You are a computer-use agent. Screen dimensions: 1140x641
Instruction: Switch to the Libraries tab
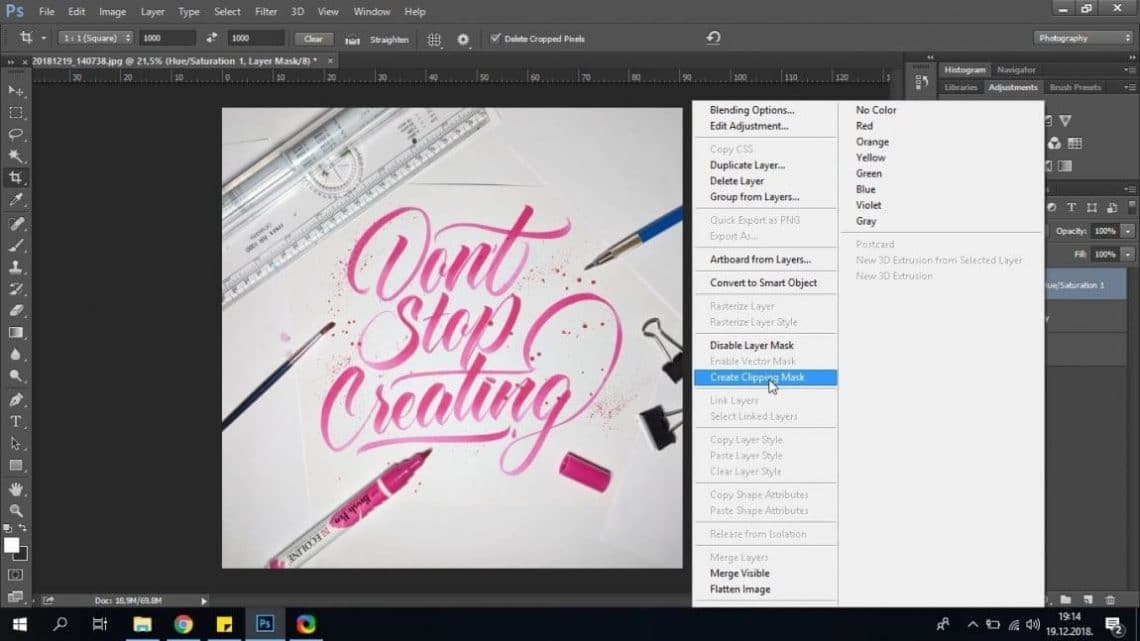[x=960, y=87]
